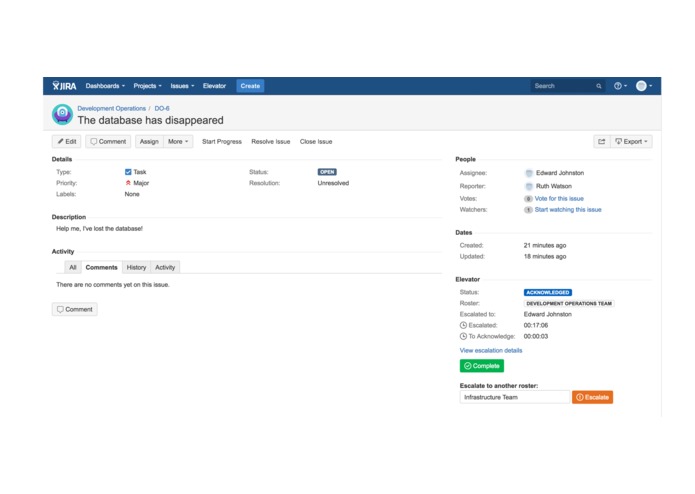Click the Created '21 minutes ago' value

(545, 245)
